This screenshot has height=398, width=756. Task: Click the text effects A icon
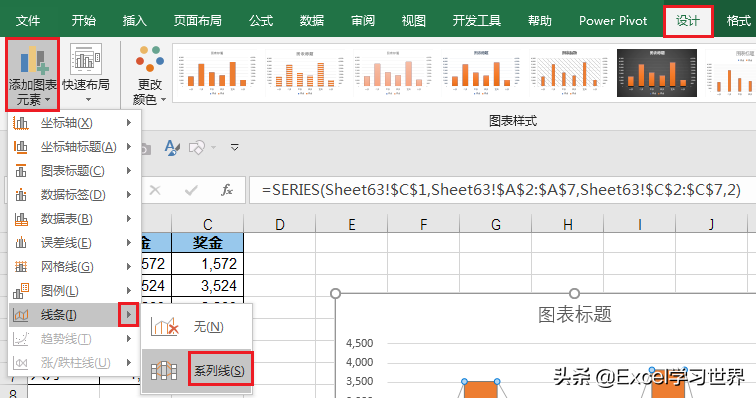pos(172,148)
